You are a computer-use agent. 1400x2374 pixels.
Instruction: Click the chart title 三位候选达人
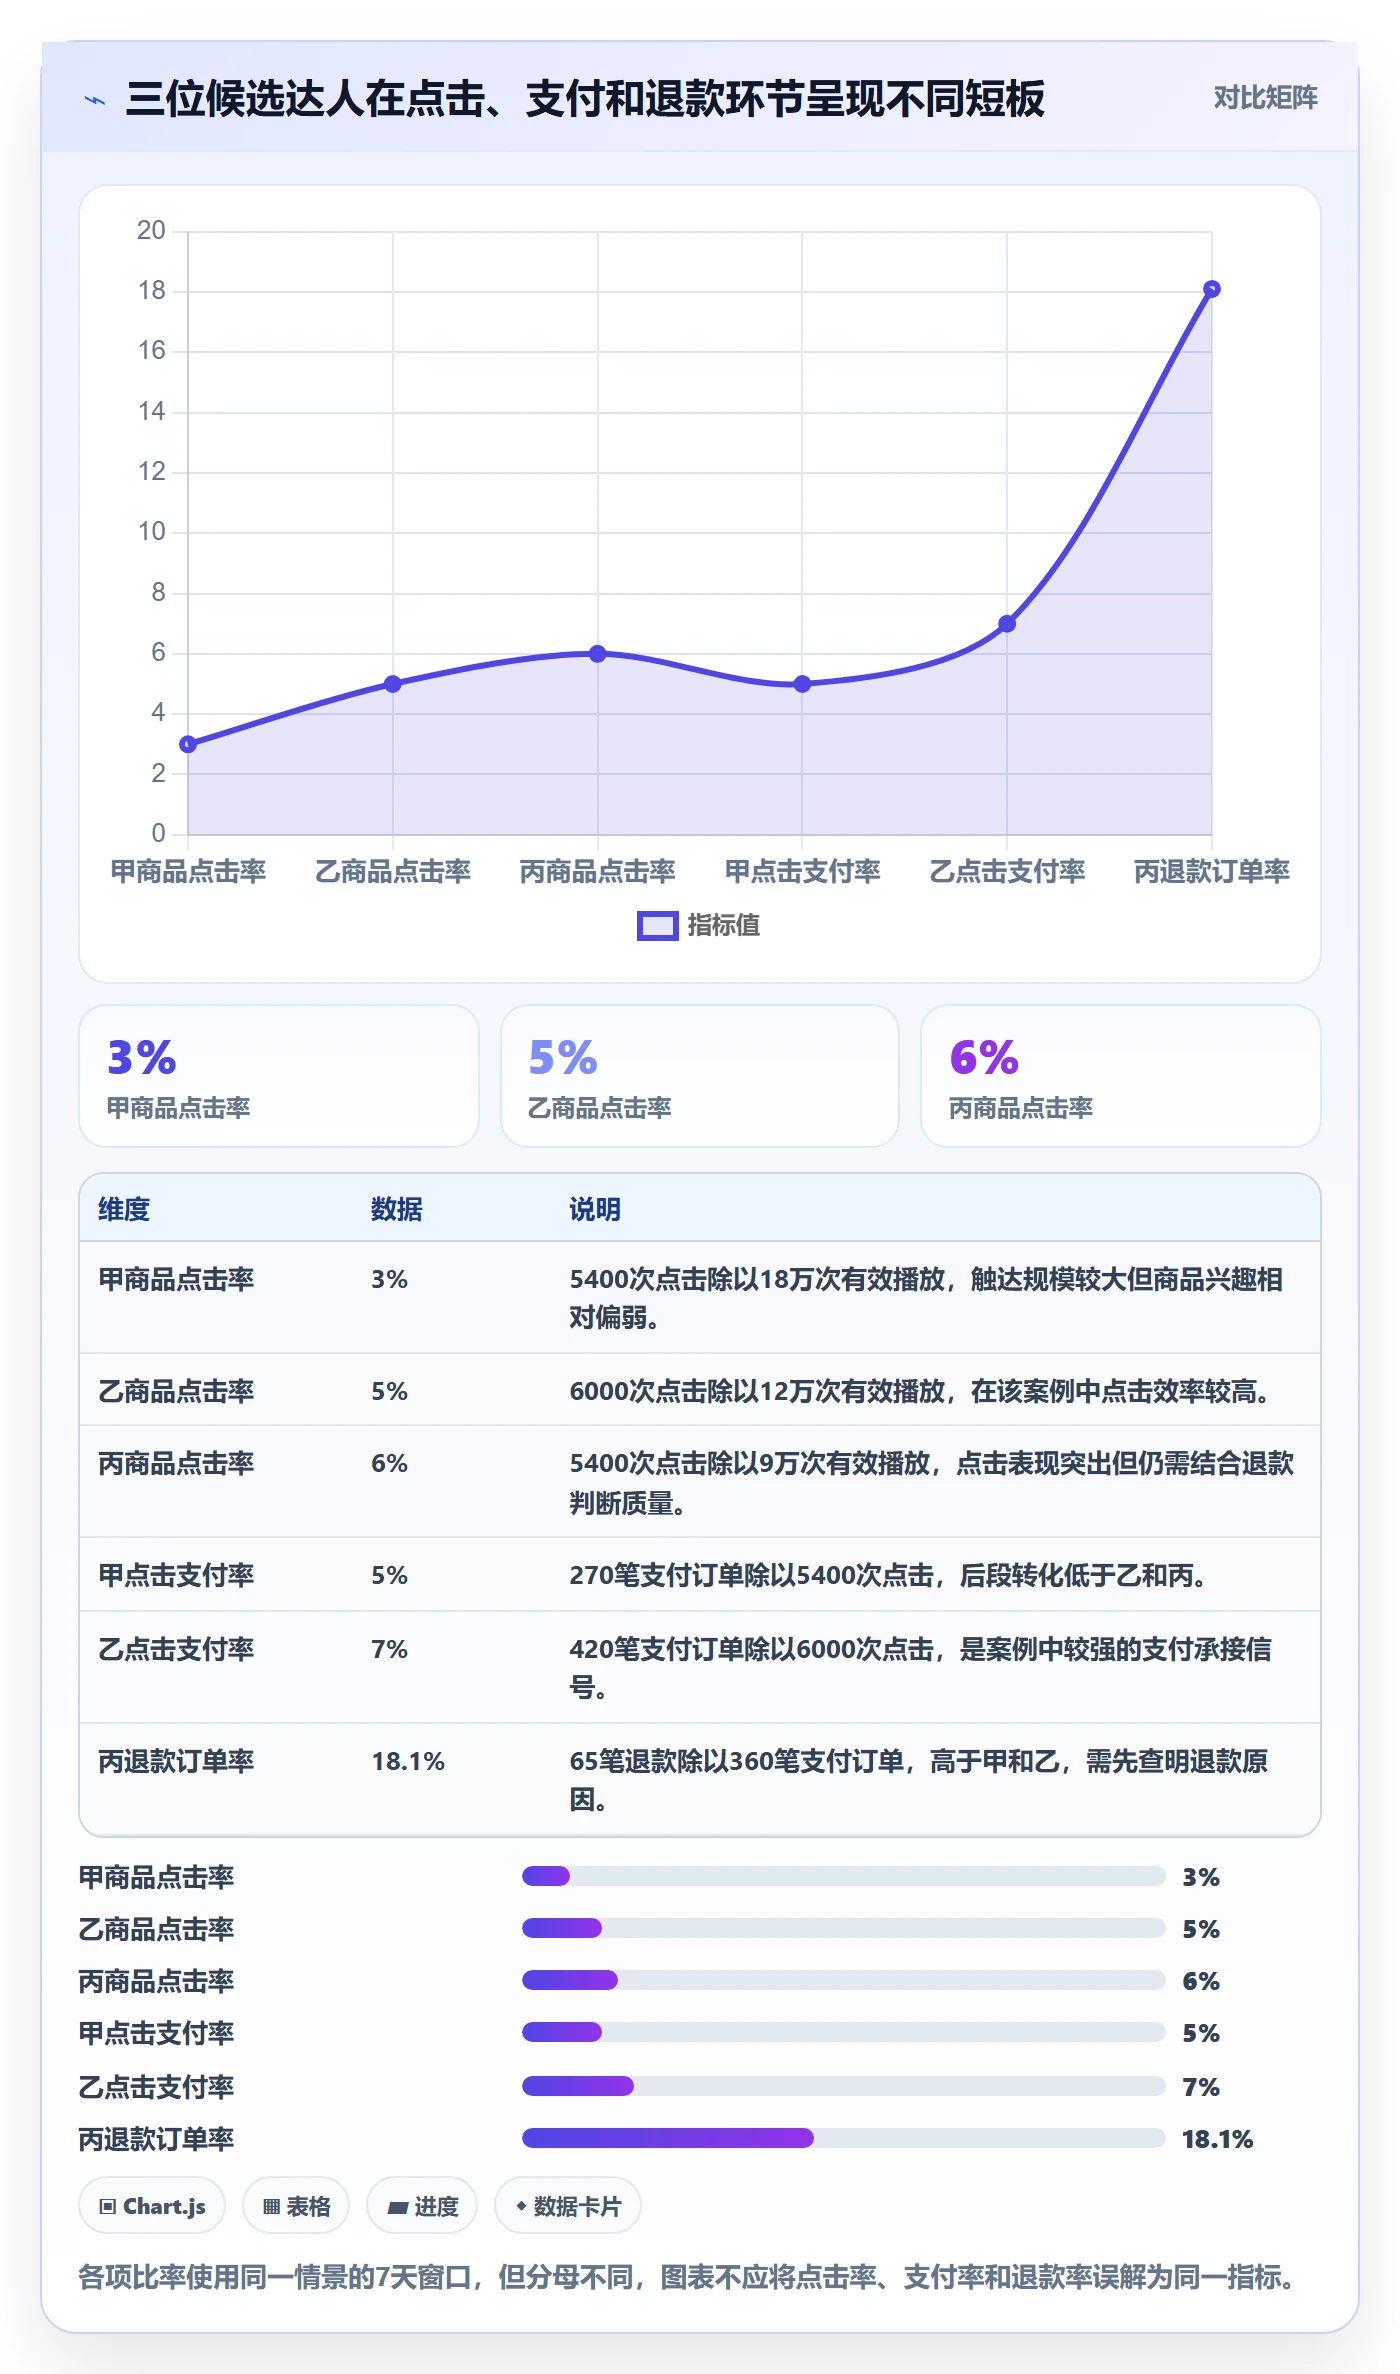coord(585,99)
